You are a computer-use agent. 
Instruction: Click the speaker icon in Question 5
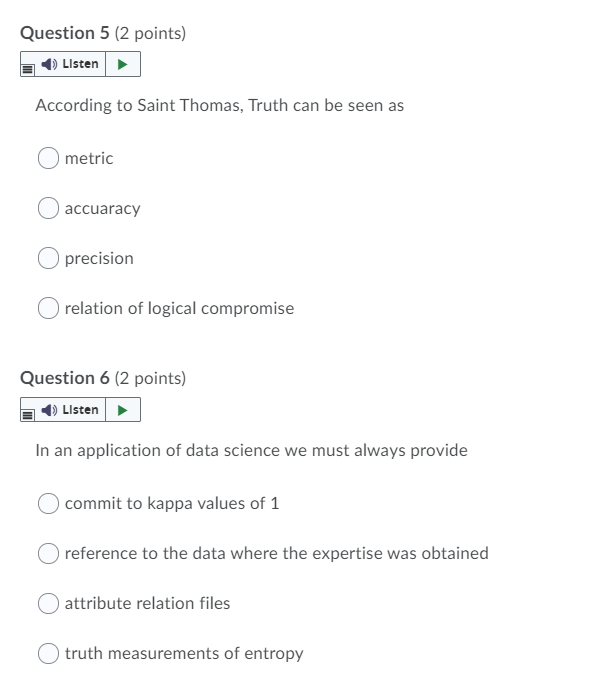coord(48,65)
